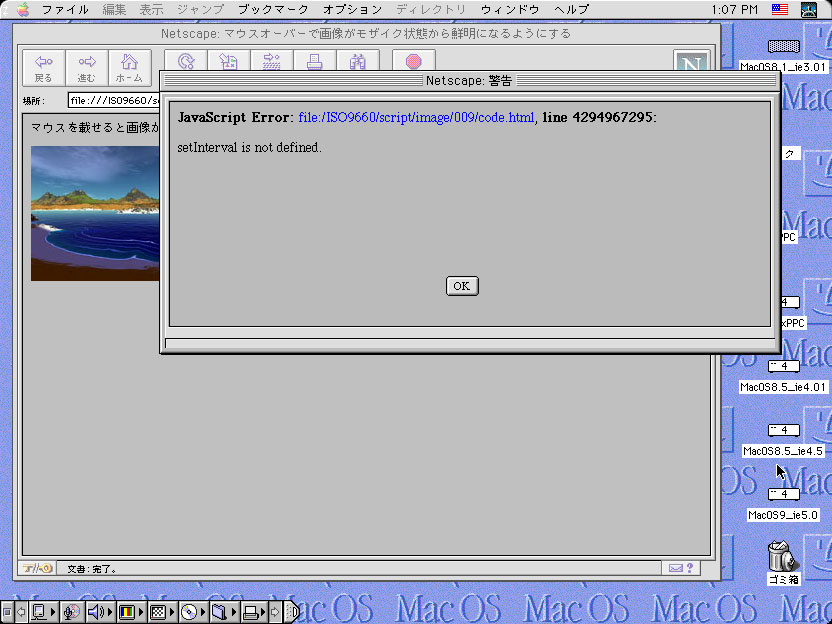Click the Control Strip close box at left end
The image size is (832, 624).
(x=7, y=612)
